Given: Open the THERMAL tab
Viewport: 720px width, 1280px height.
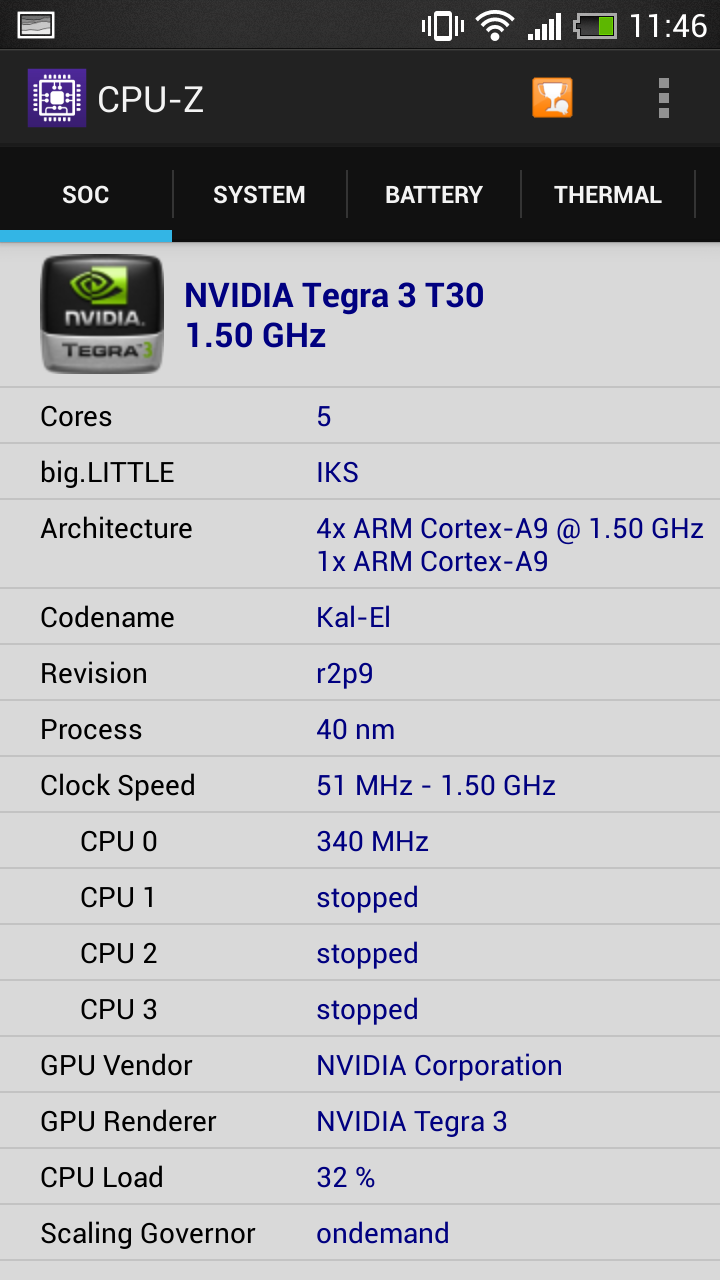Looking at the screenshot, I should [x=608, y=194].
